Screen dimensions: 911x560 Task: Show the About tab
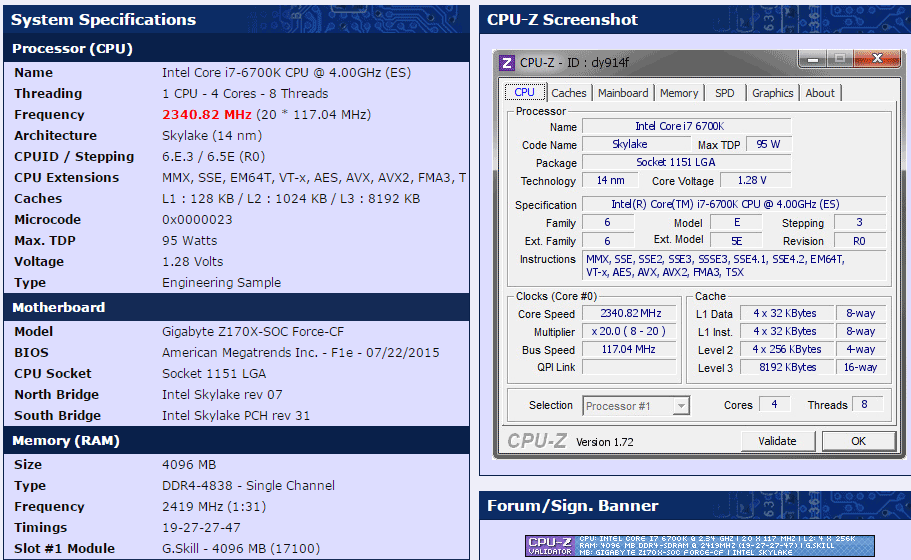click(820, 93)
